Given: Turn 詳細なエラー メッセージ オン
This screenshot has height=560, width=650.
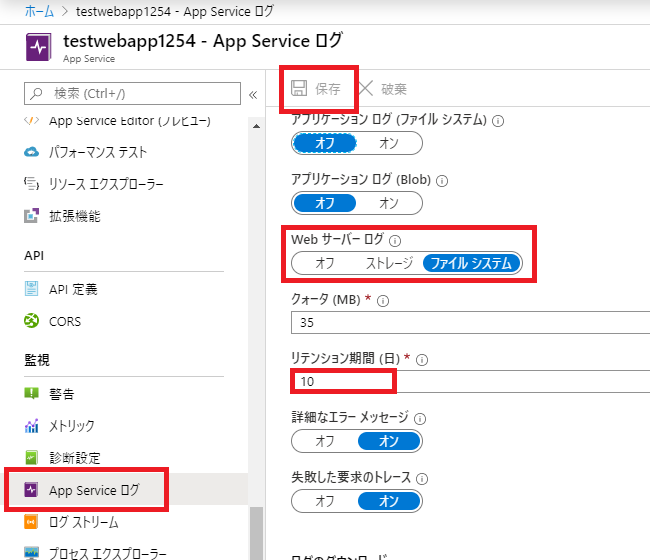Looking at the screenshot, I should [x=389, y=441].
